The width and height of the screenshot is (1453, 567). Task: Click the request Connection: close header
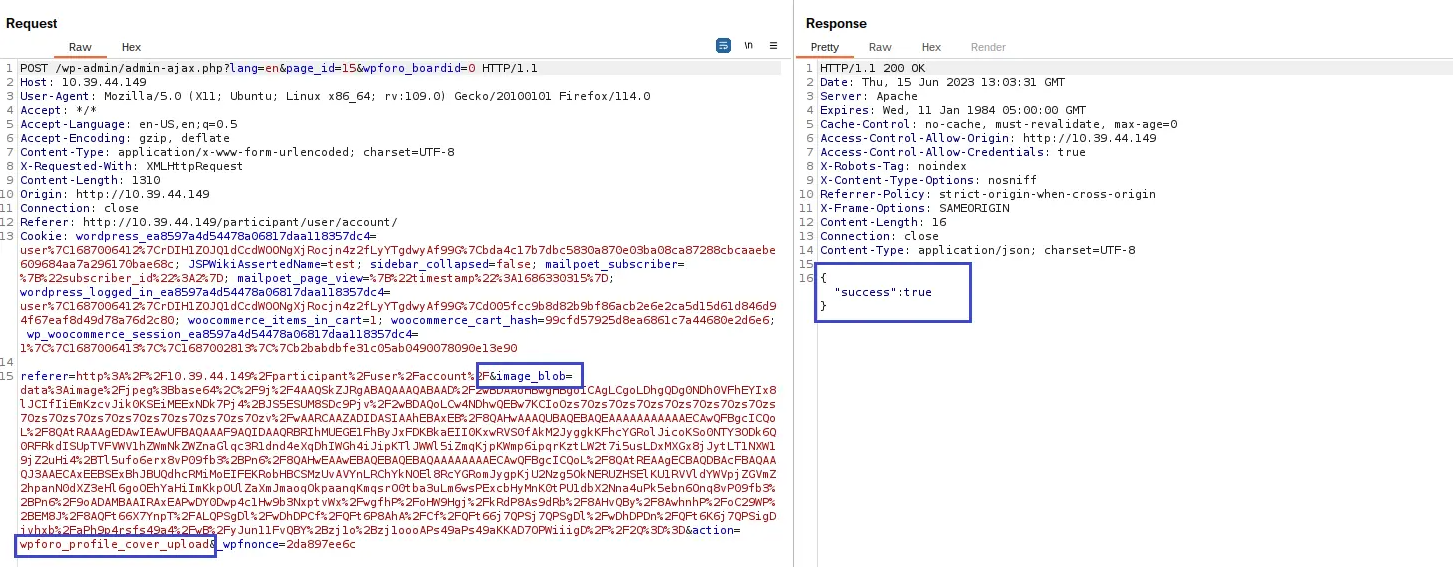tap(79, 208)
